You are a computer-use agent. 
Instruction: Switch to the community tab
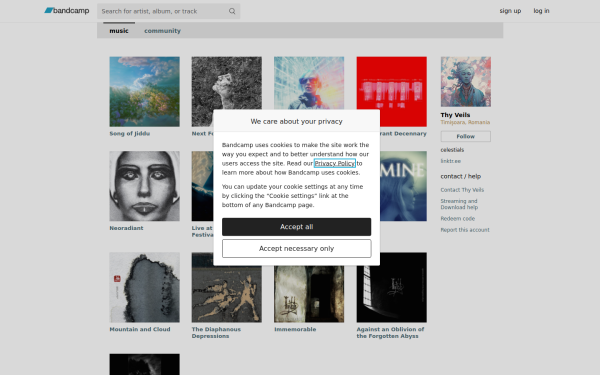162,31
